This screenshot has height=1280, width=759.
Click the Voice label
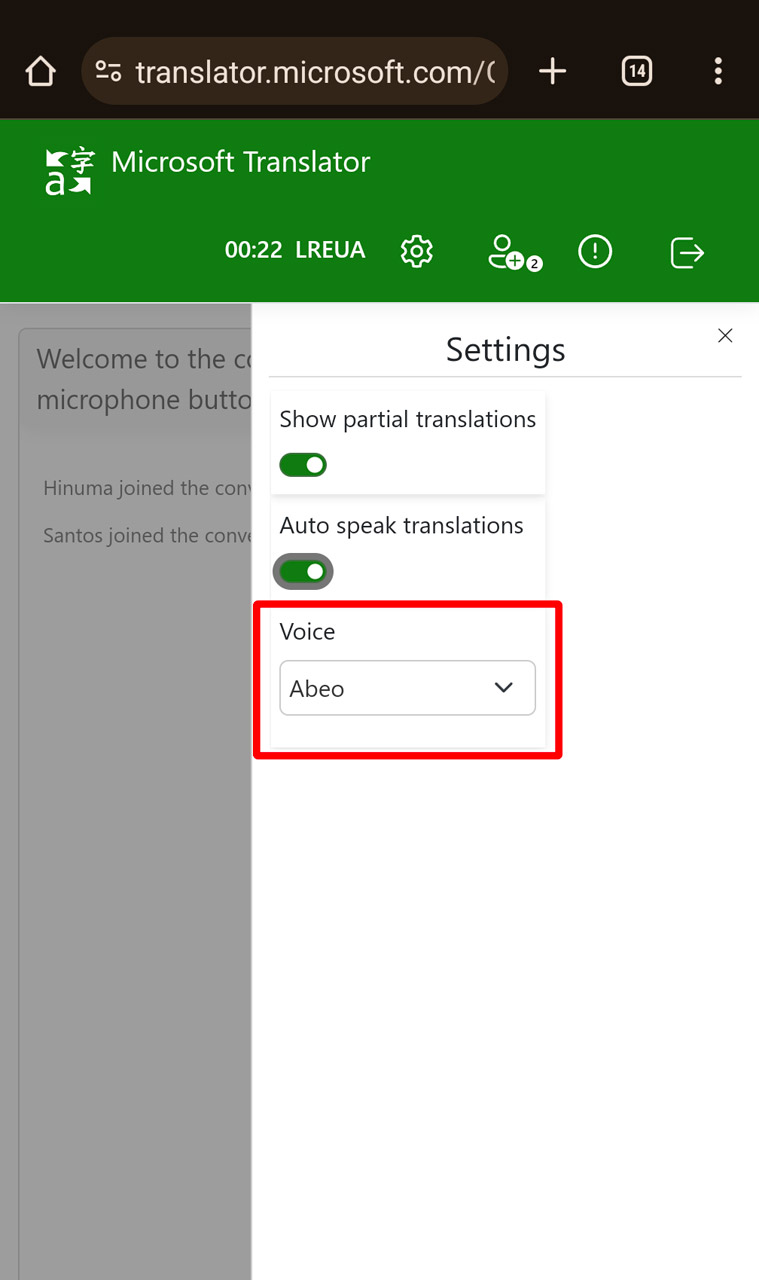click(x=307, y=631)
